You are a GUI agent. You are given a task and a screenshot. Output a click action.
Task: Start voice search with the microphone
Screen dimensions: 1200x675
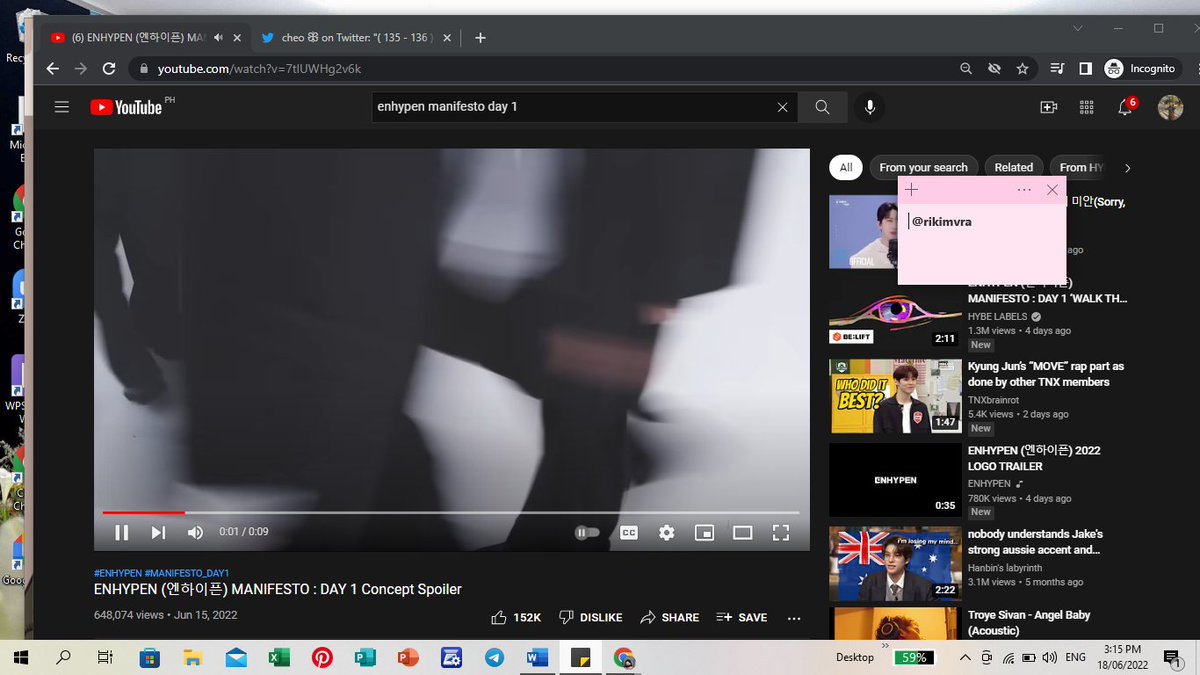pyautogui.click(x=870, y=107)
